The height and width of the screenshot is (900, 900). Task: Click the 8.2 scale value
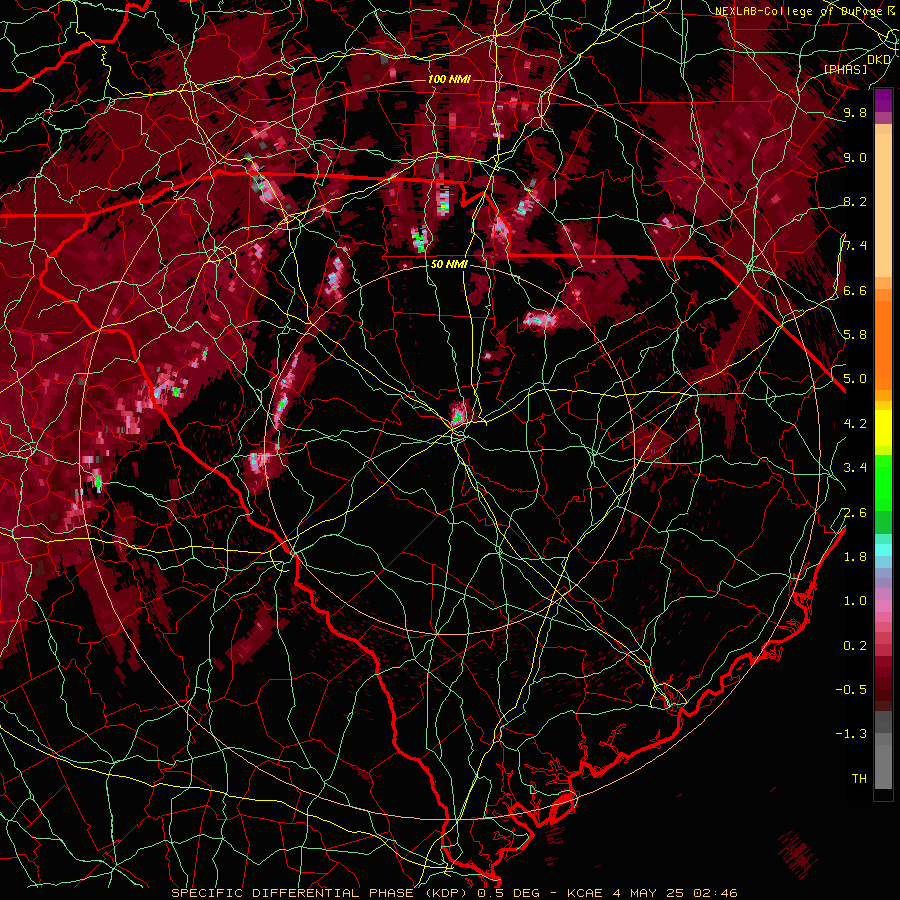coord(855,201)
